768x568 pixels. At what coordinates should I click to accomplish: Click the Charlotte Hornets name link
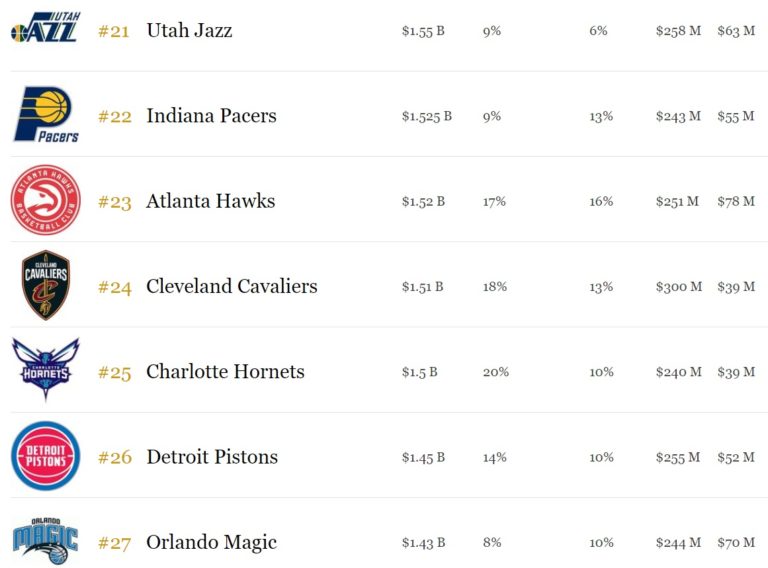(225, 372)
